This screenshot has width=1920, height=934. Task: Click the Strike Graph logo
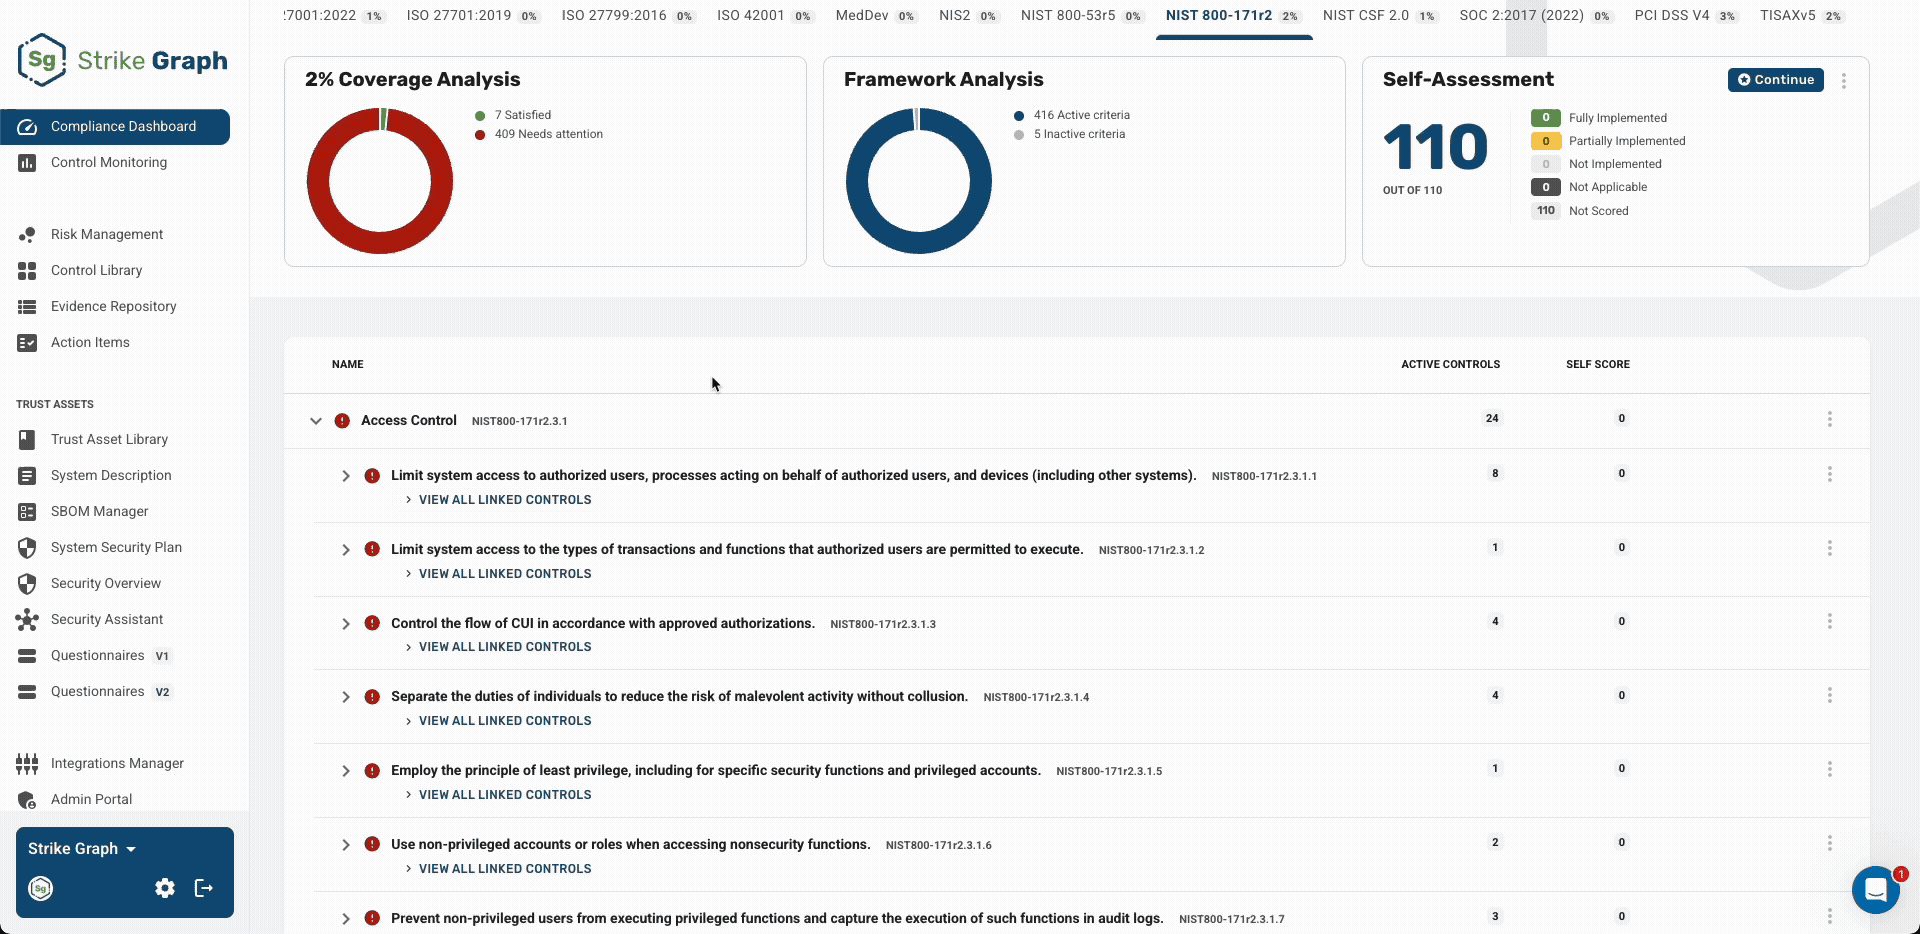pyautogui.click(x=122, y=60)
